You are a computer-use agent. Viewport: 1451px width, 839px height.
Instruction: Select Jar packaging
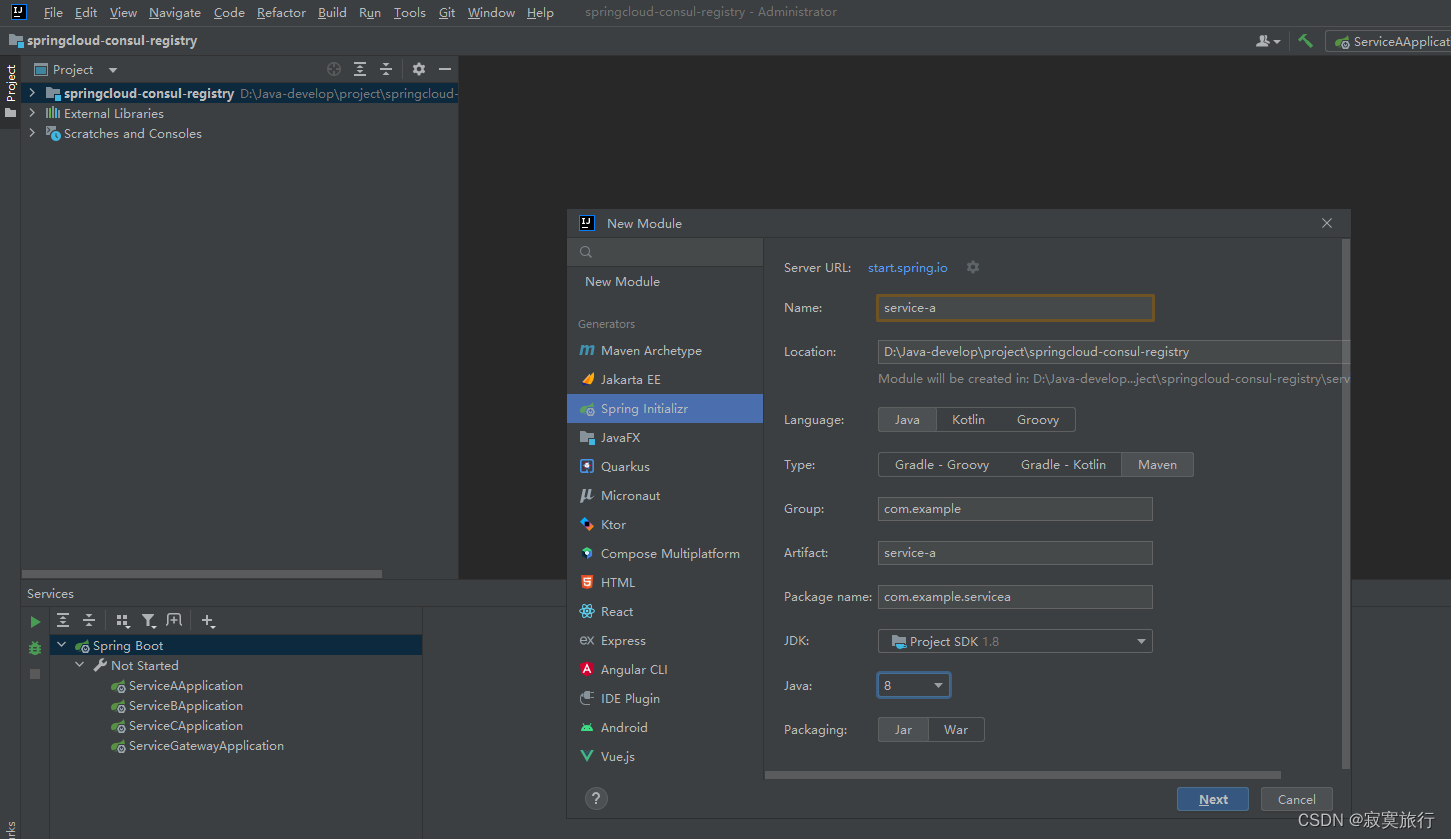[x=903, y=730]
